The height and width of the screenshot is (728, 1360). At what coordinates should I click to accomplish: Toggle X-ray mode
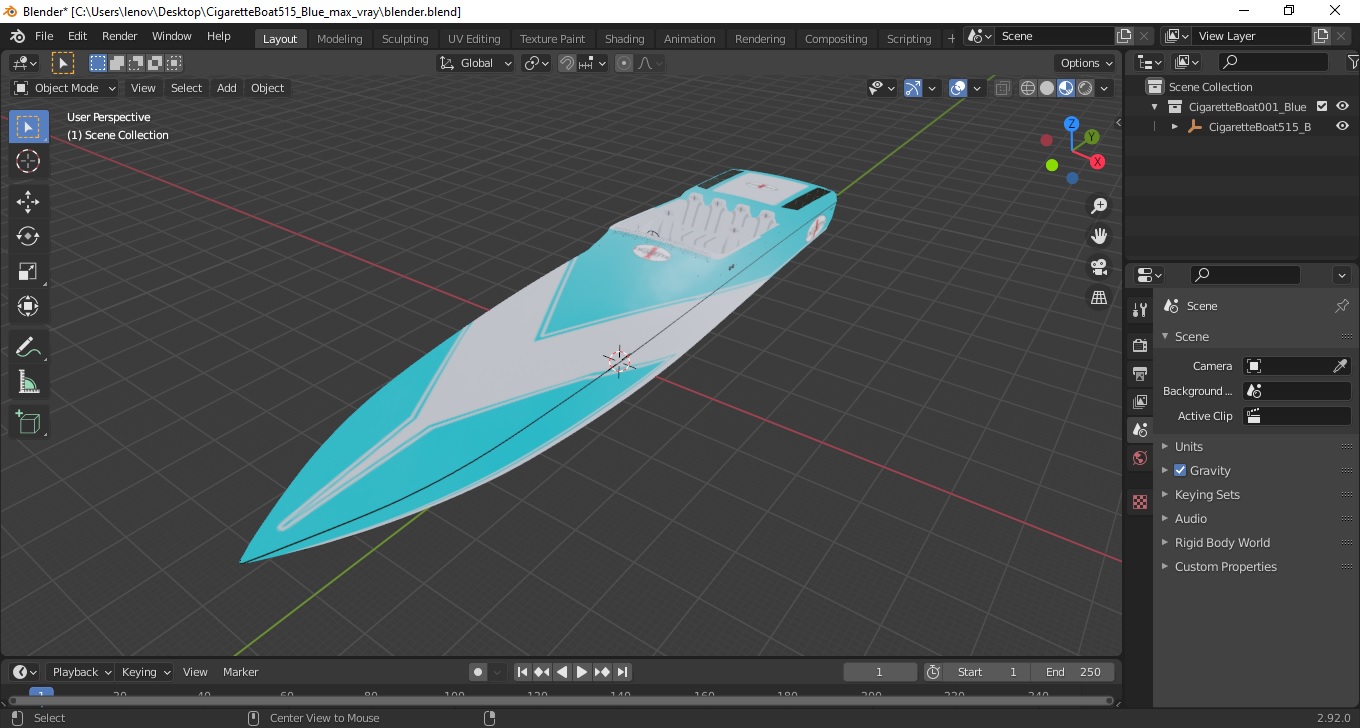click(1003, 88)
